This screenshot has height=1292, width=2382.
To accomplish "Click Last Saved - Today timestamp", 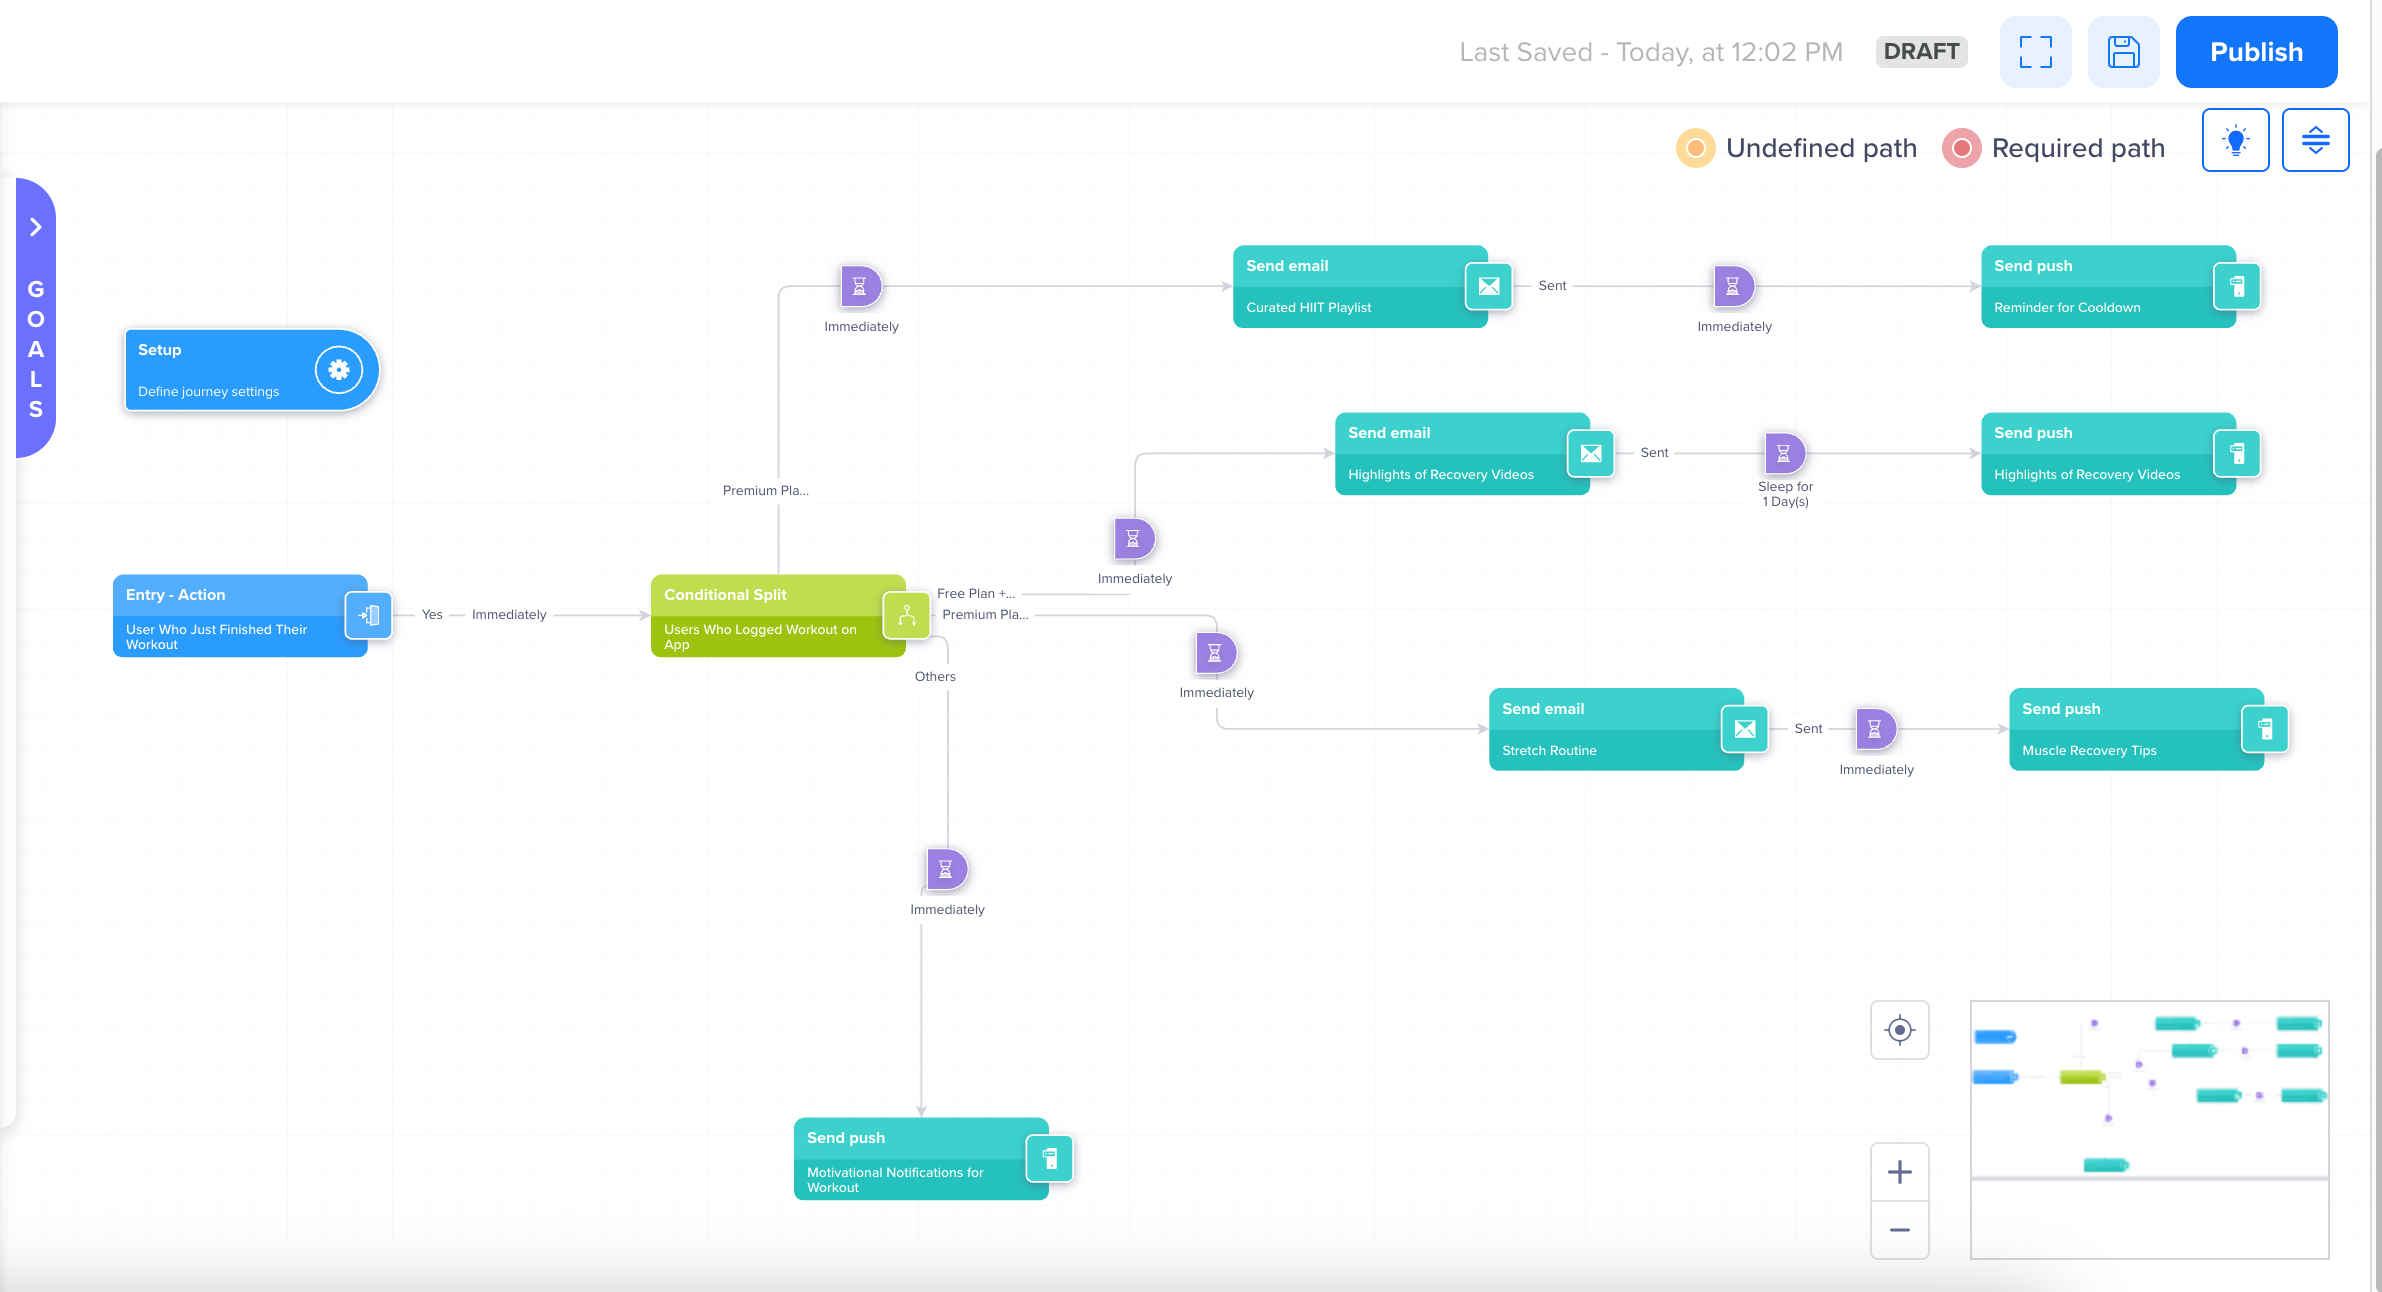I will [x=1650, y=51].
